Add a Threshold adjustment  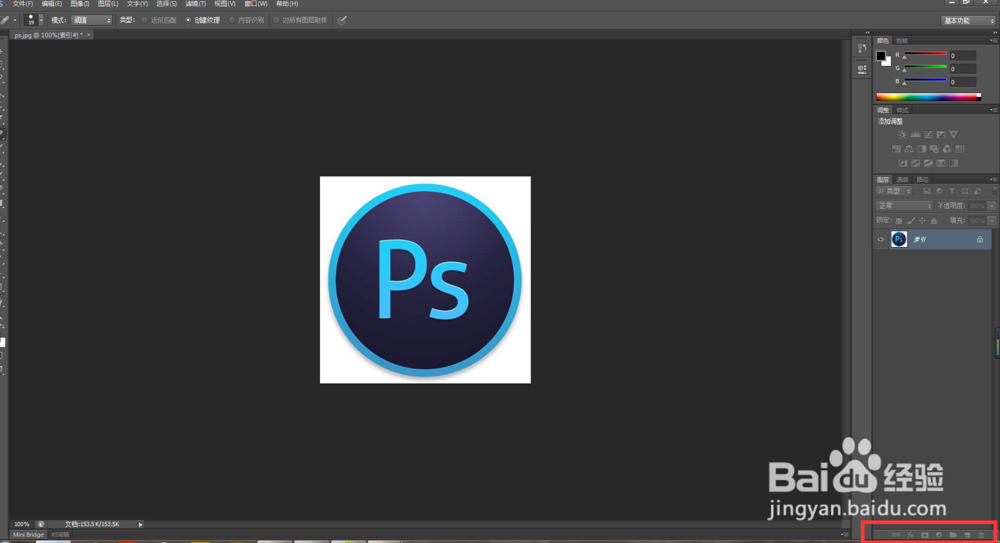pyautogui.click(x=928, y=163)
